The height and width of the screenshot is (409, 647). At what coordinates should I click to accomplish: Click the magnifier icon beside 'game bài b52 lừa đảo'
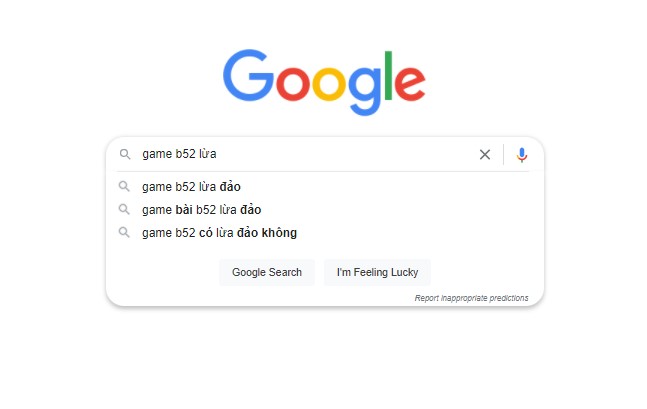[125, 209]
